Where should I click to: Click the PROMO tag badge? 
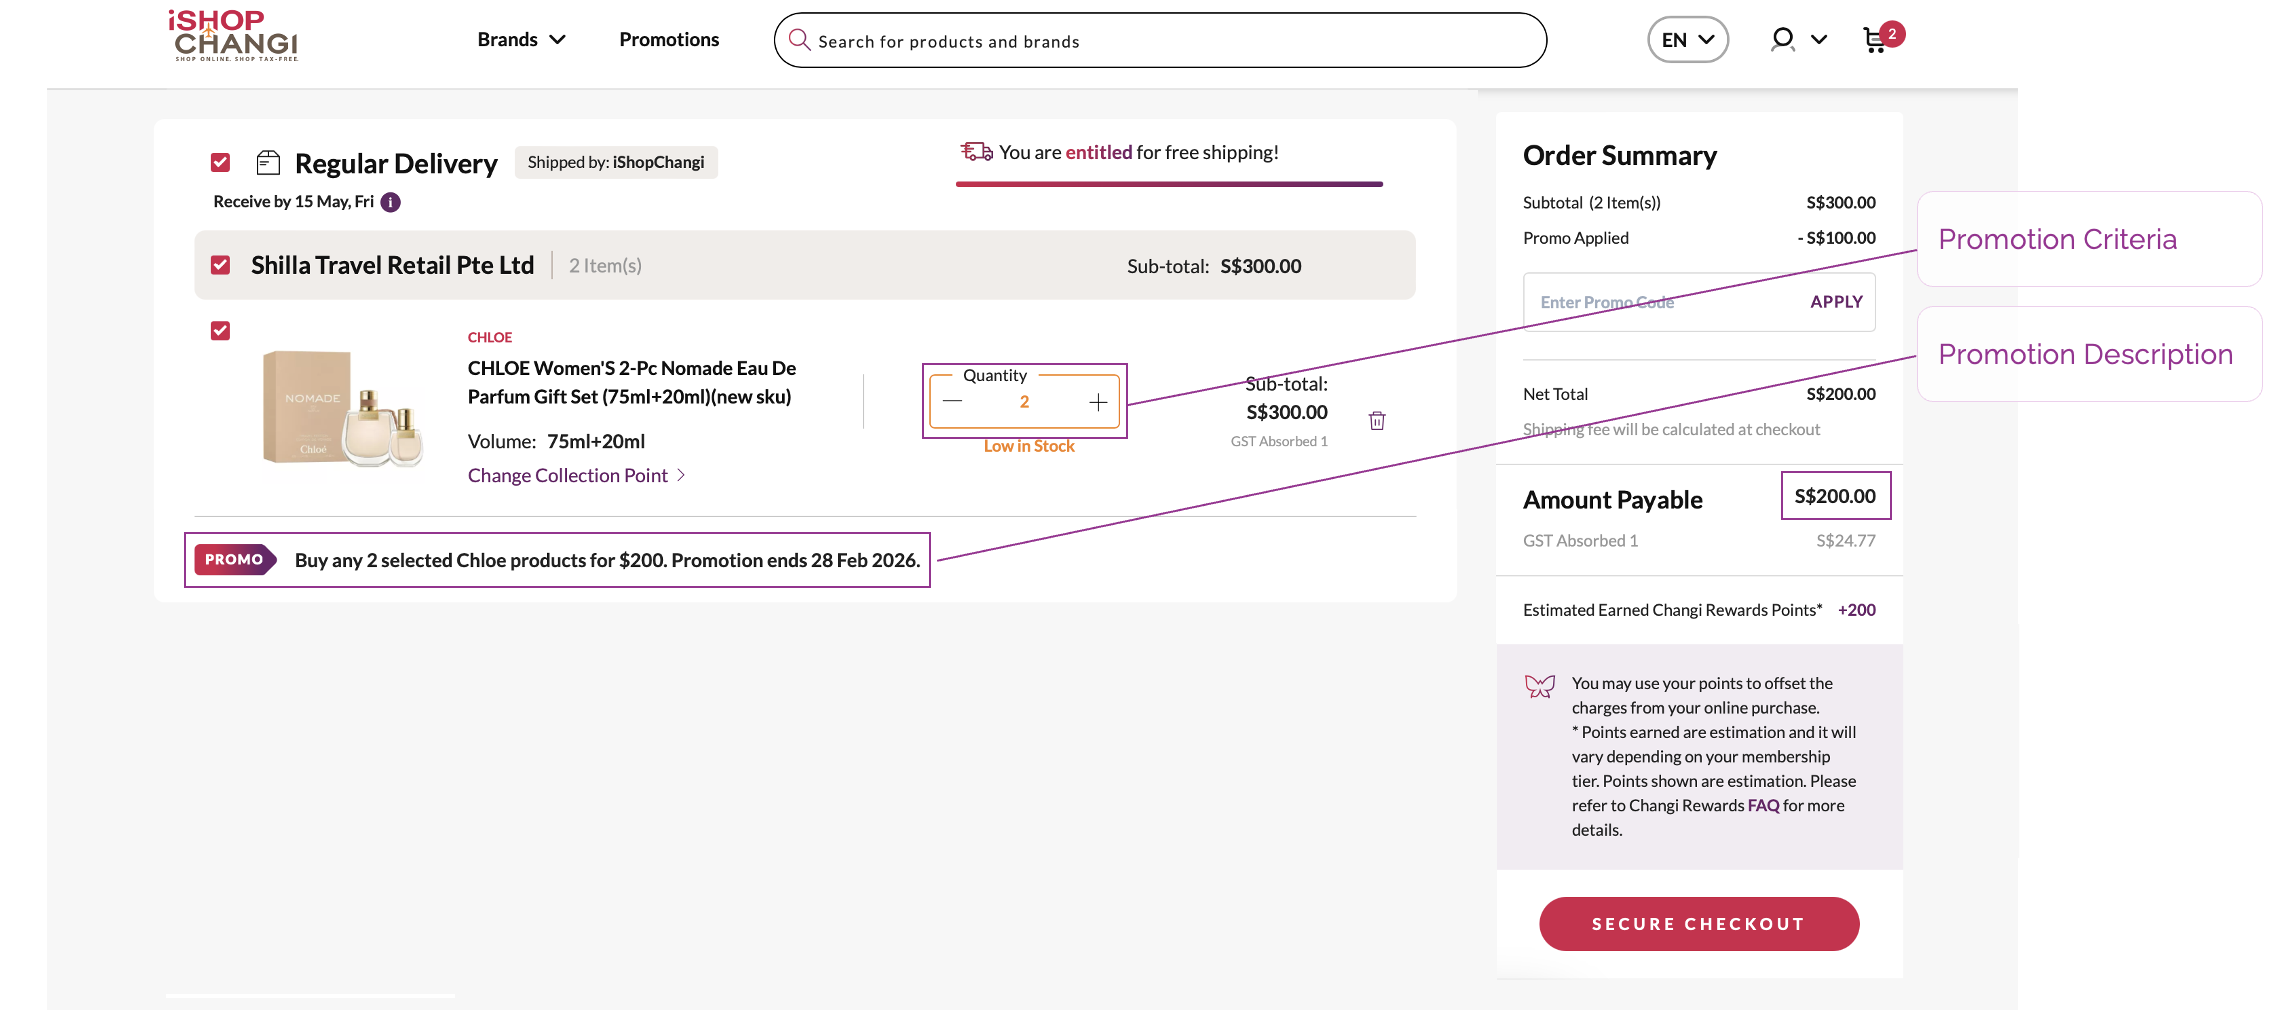point(235,560)
